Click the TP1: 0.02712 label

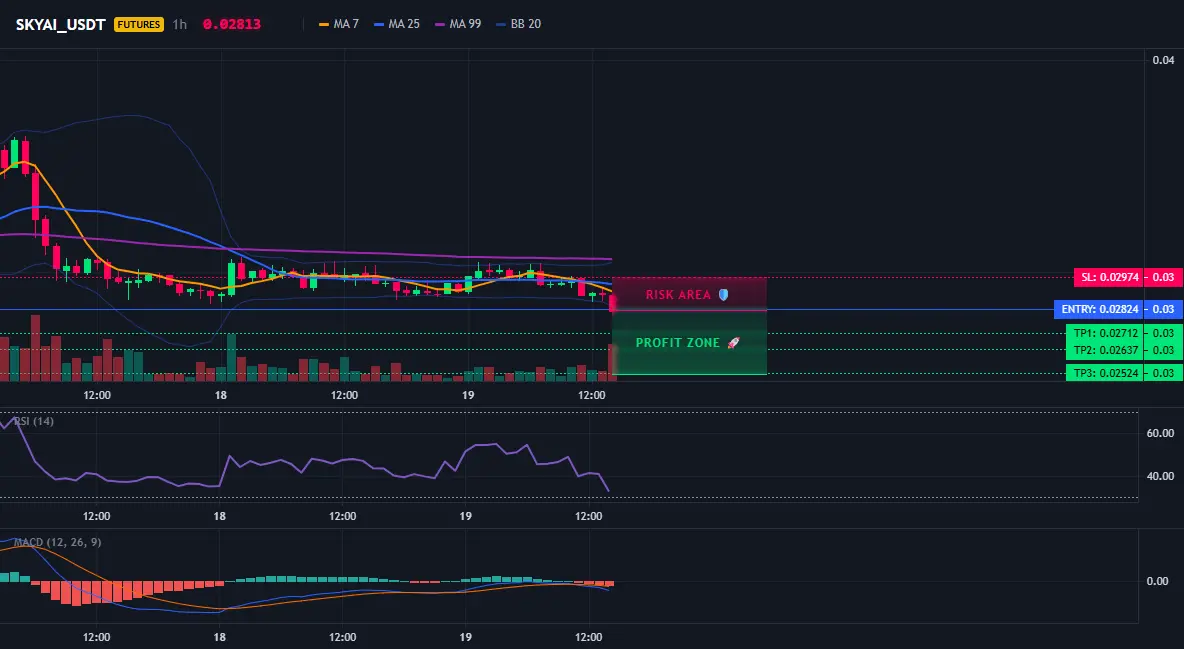click(1105, 333)
